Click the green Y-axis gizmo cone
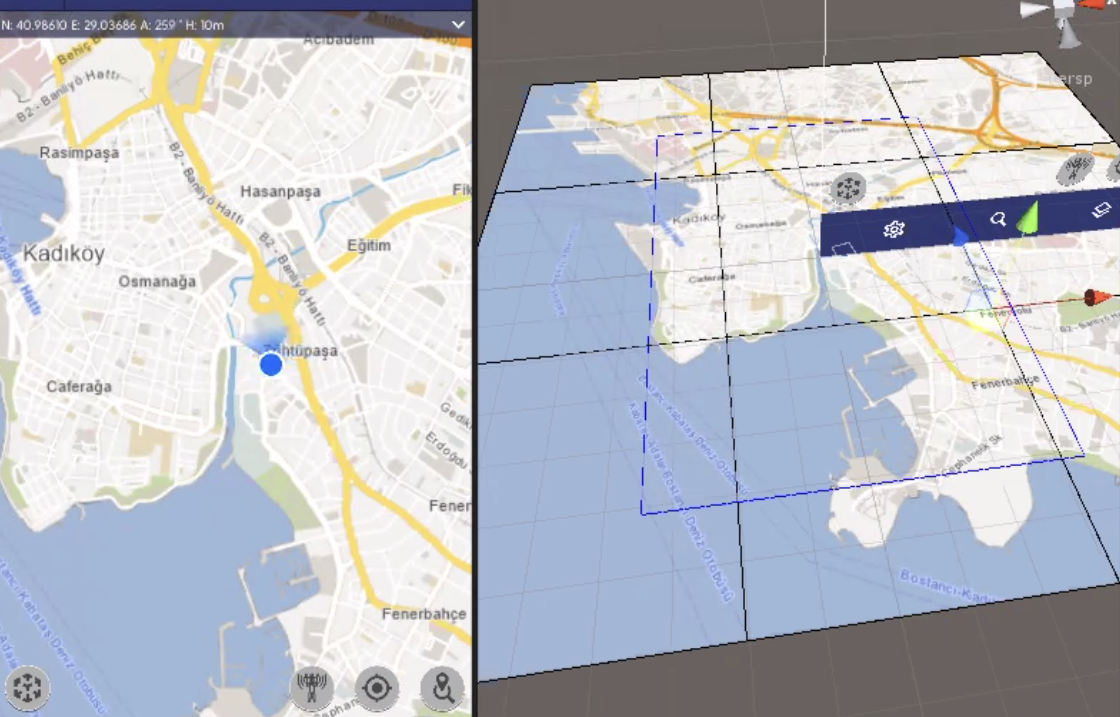 coord(1027,217)
